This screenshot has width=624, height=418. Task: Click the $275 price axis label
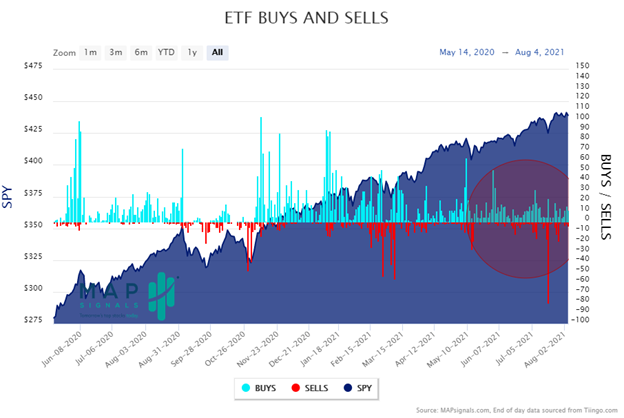pyautogui.click(x=33, y=320)
